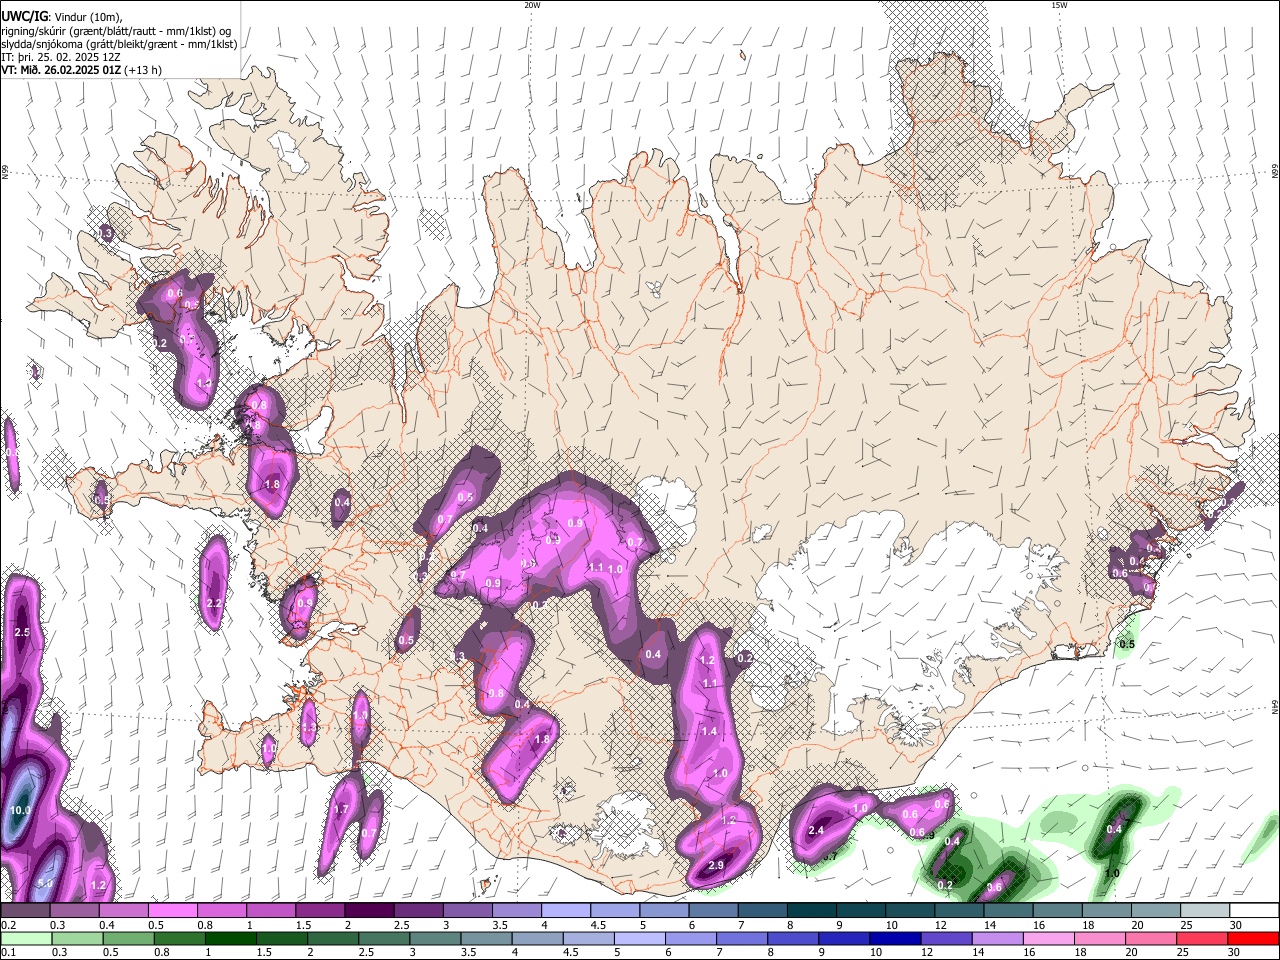Click the grey-purple 0.2–0.3 snow legend swatch
This screenshot has height=960, width=1280.
(25, 910)
